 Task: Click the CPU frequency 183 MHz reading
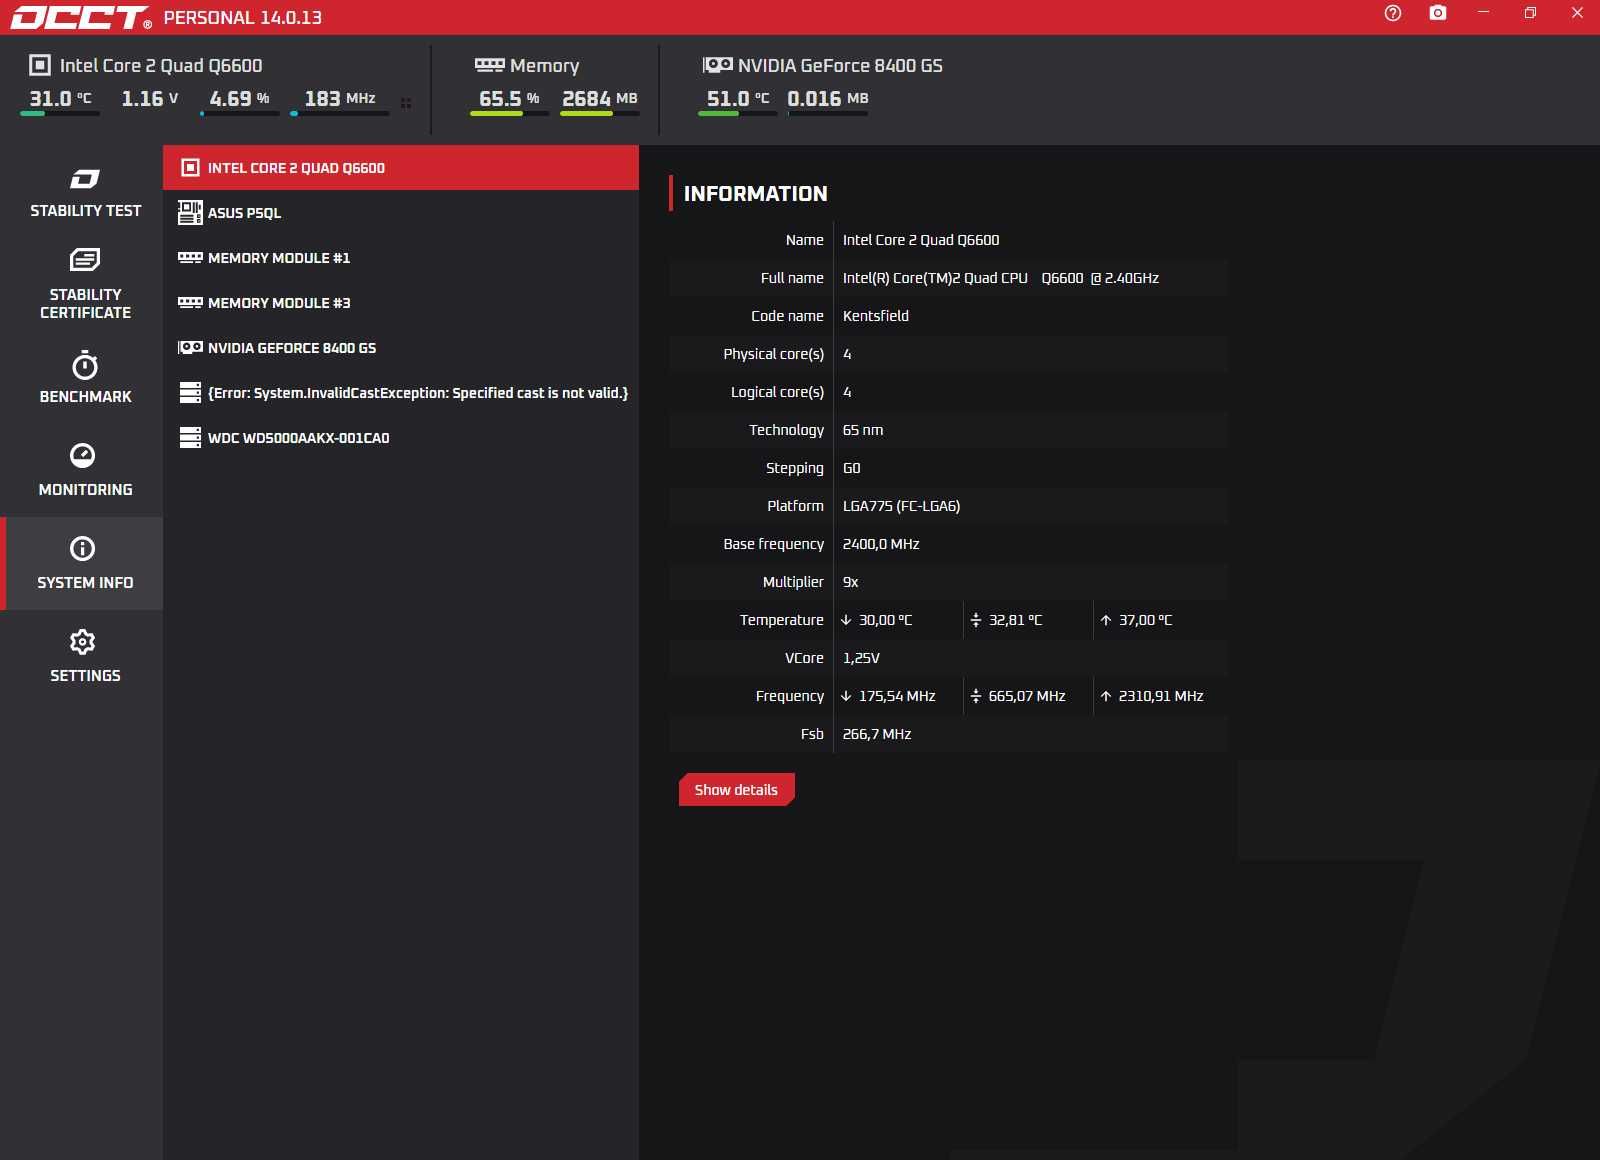pos(340,98)
